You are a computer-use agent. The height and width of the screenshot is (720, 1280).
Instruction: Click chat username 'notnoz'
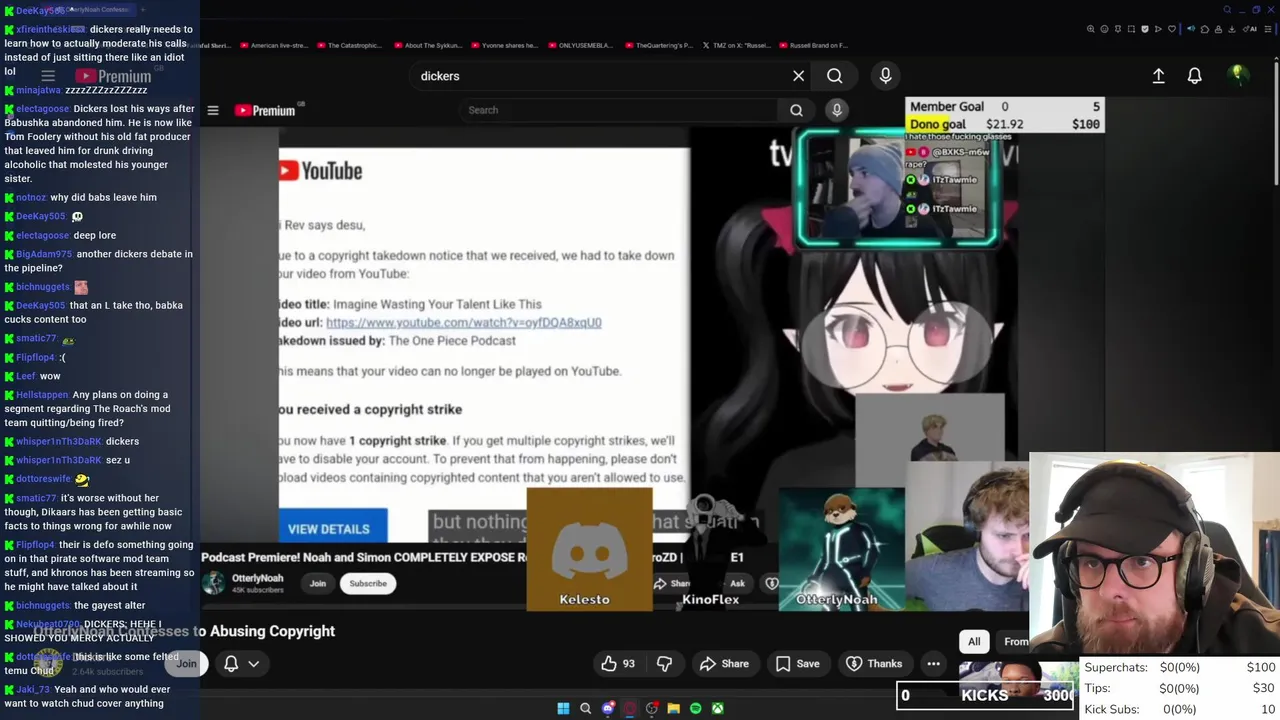pos(30,197)
